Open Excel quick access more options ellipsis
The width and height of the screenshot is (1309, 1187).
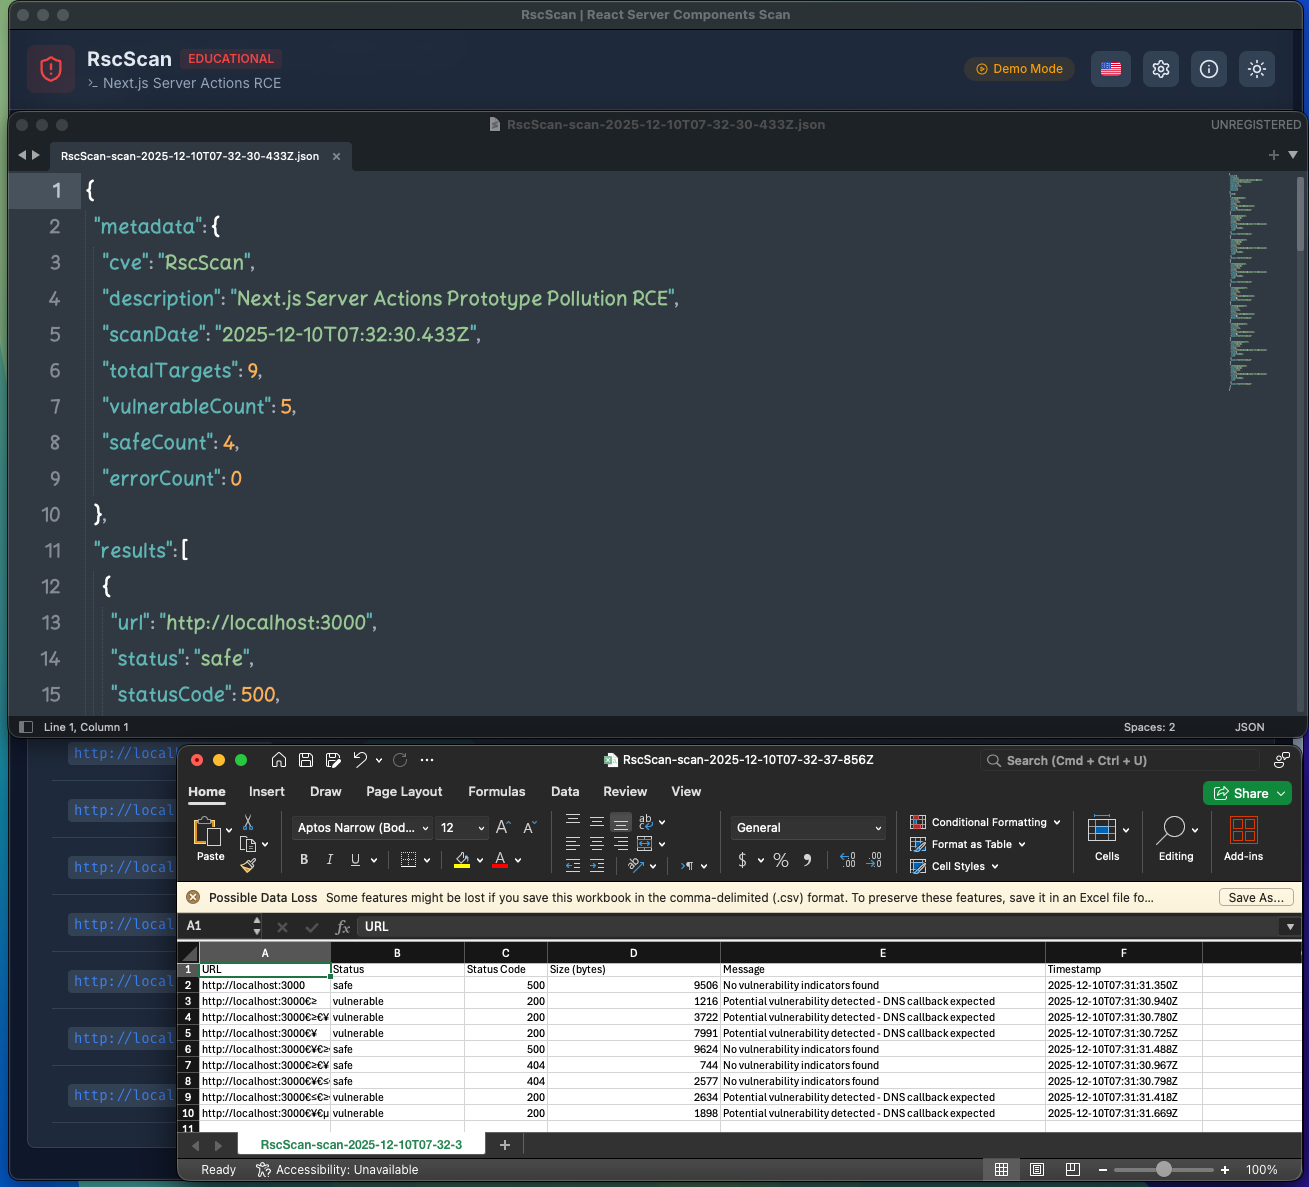pos(427,760)
